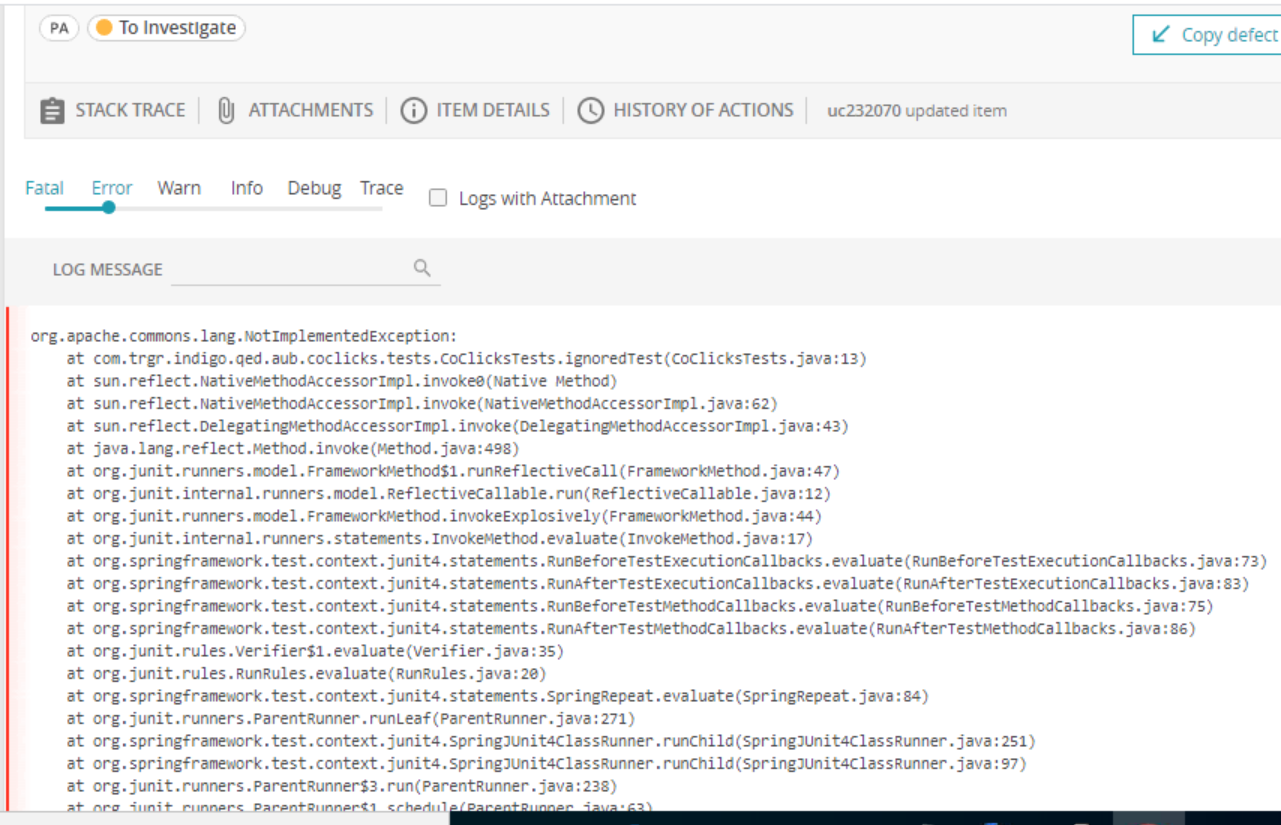Set log level to Trace
The width and height of the screenshot is (1281, 825).
click(382, 188)
